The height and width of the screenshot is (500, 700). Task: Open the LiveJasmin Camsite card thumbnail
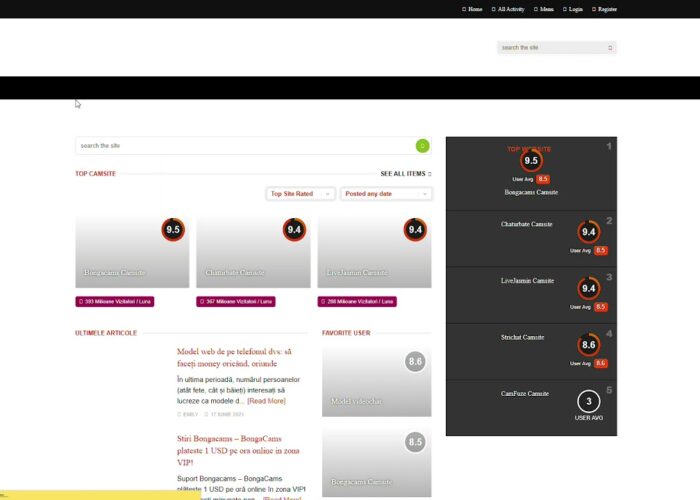(x=375, y=252)
